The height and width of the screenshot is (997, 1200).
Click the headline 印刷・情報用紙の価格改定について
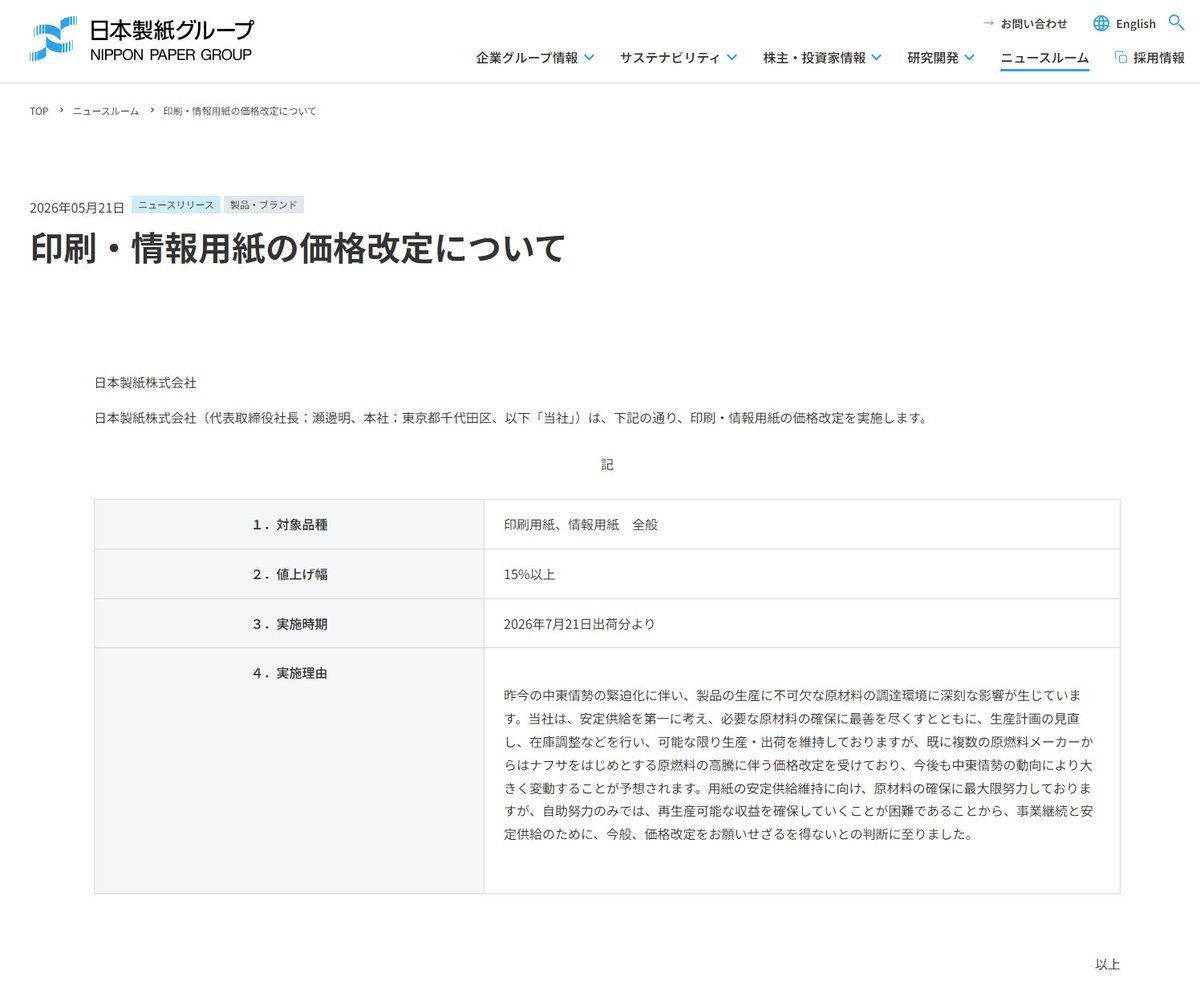(297, 248)
